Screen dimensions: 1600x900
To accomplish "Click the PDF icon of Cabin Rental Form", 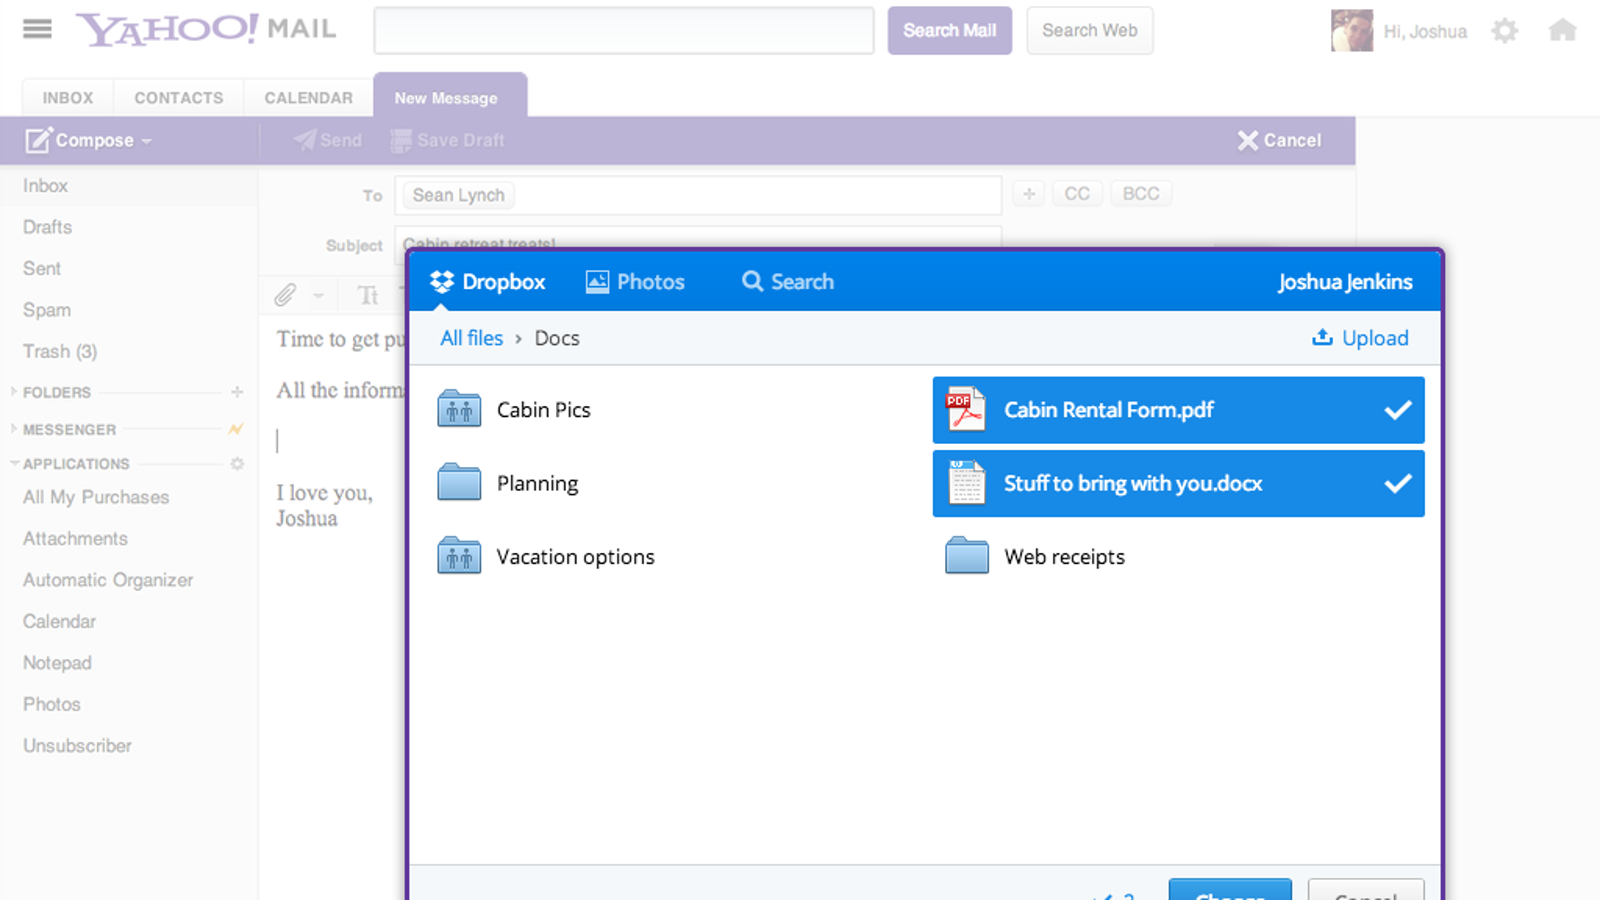I will click(x=966, y=409).
